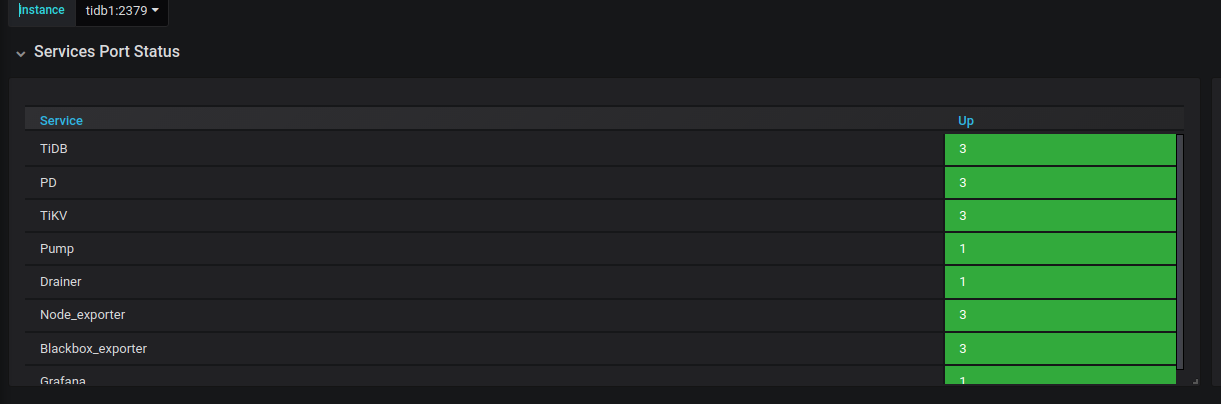Select the Node_exporter service cell
Viewport: 1221px width, 404px height.
(x=82, y=315)
